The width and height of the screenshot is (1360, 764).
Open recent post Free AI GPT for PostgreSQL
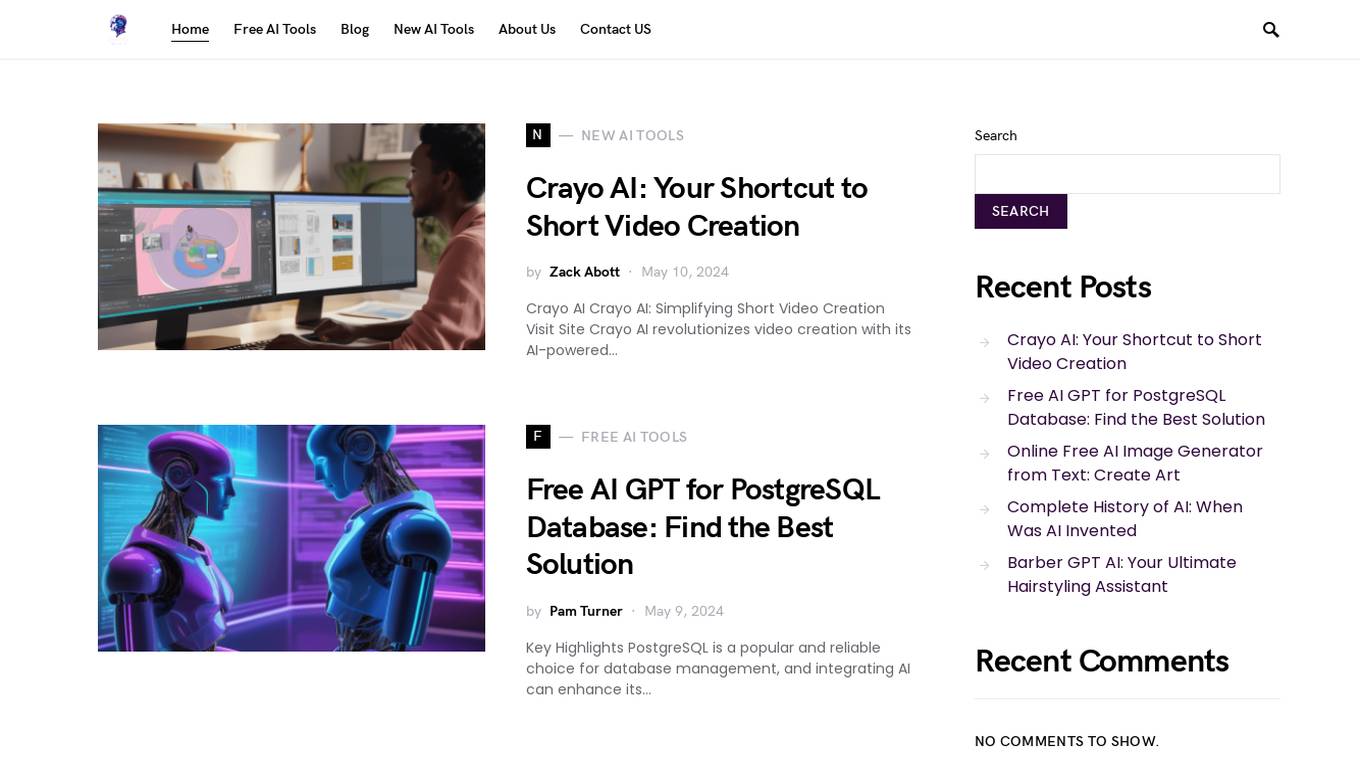pyautogui.click(x=1136, y=408)
